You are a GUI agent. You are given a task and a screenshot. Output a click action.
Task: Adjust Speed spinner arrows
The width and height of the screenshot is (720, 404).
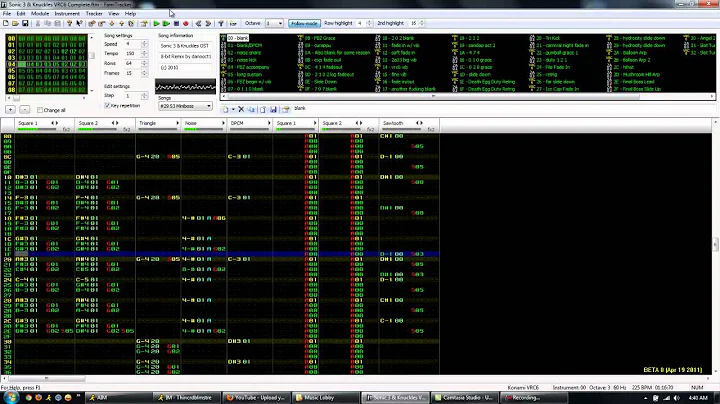(x=144, y=44)
